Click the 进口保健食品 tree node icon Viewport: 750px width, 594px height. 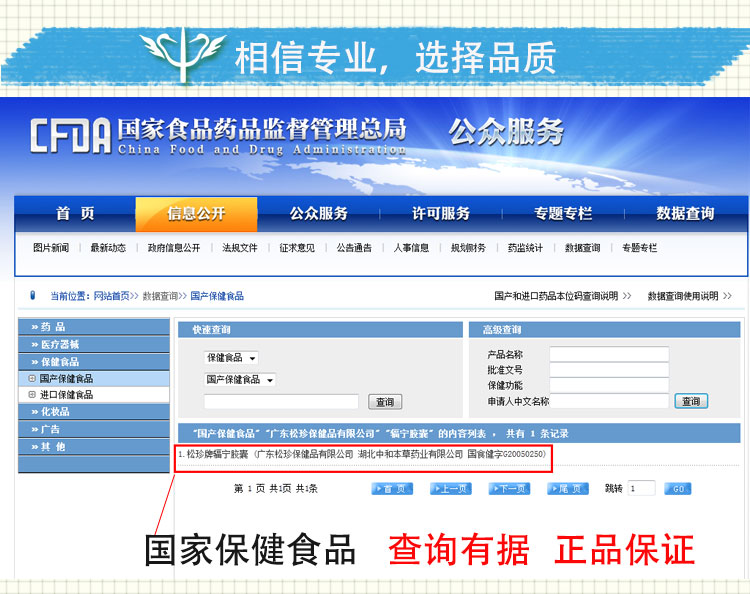tap(31, 395)
